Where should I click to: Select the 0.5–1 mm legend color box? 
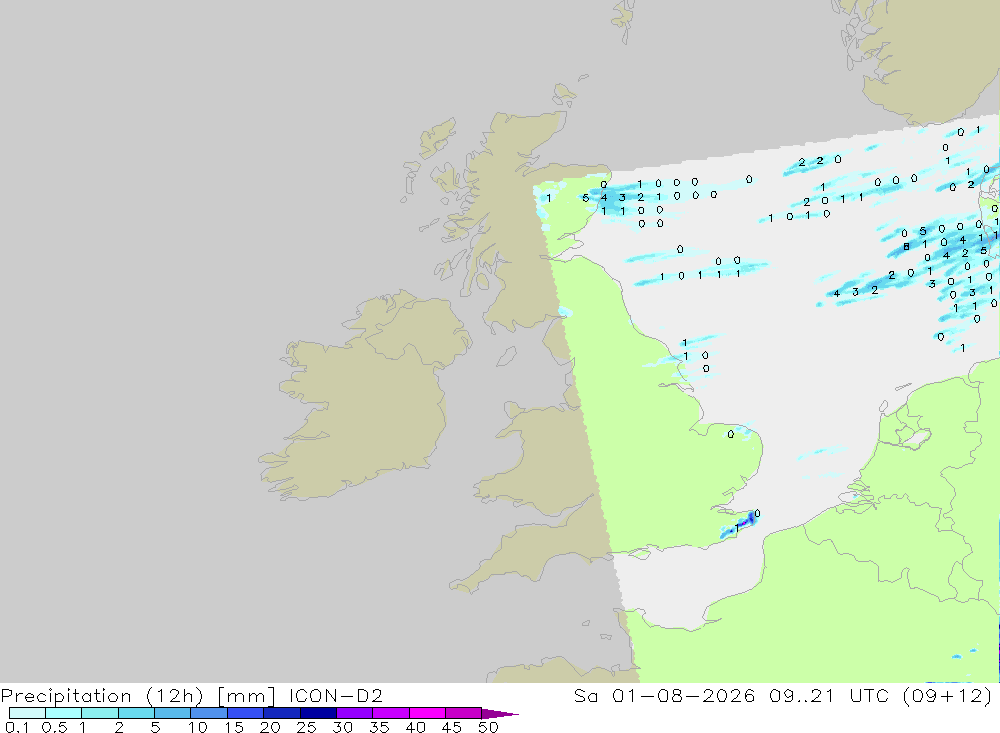pos(63,713)
